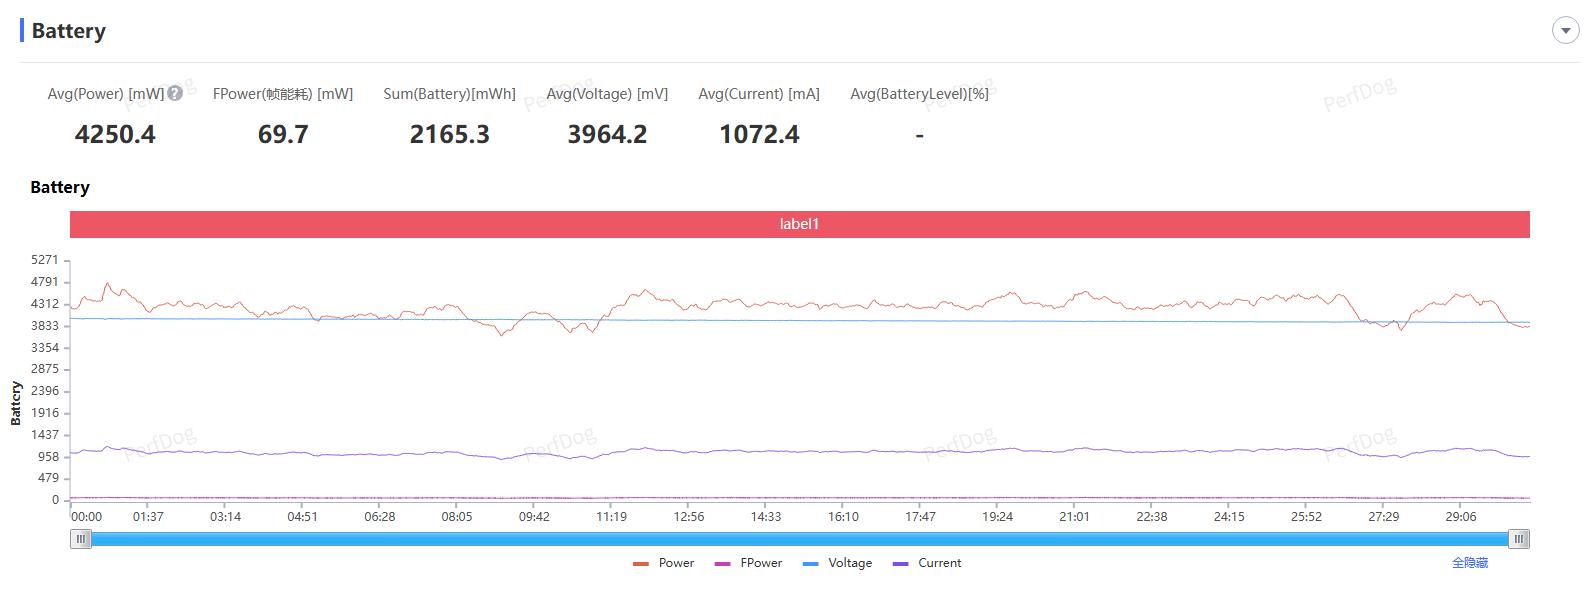Screen dimensions: 1595x590
Task: Toggle the Power series in the legend
Action: click(x=664, y=563)
